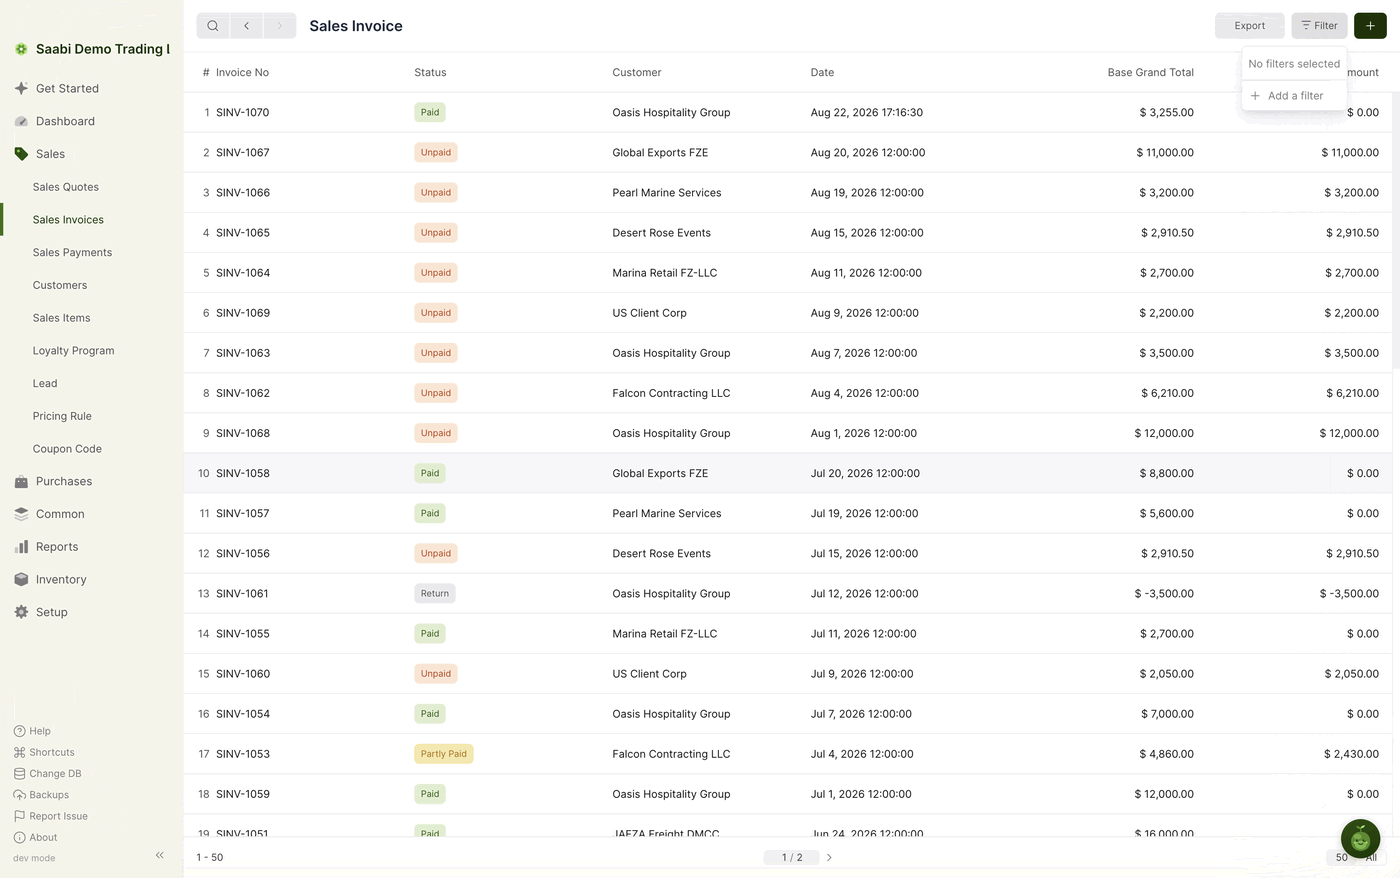
Task: Click Change DB in the sidebar footer
Action: [48, 773]
